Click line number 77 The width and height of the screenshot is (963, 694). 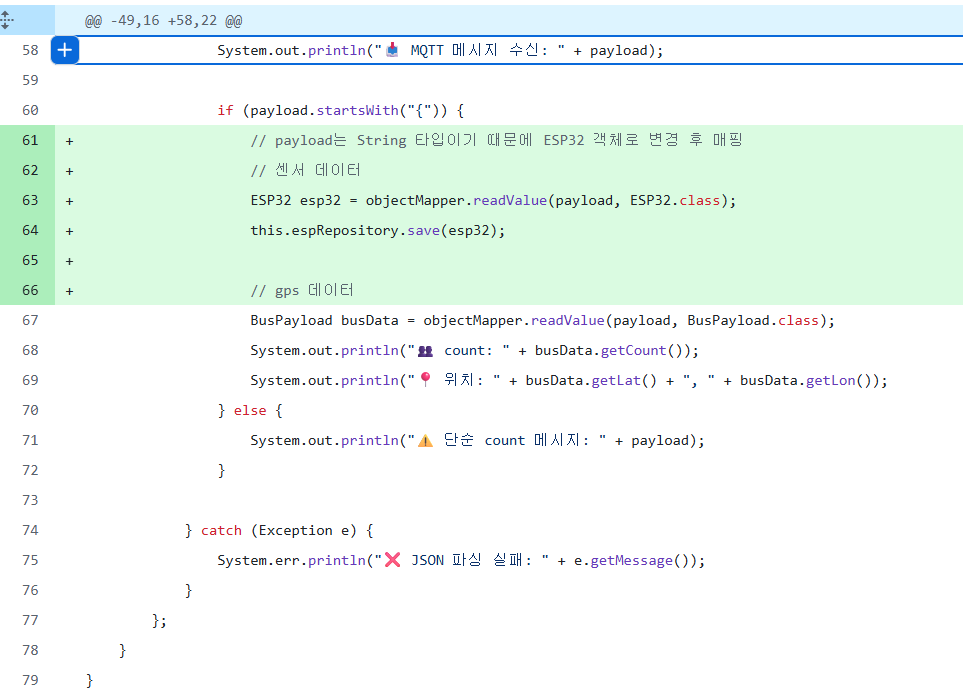(30, 620)
